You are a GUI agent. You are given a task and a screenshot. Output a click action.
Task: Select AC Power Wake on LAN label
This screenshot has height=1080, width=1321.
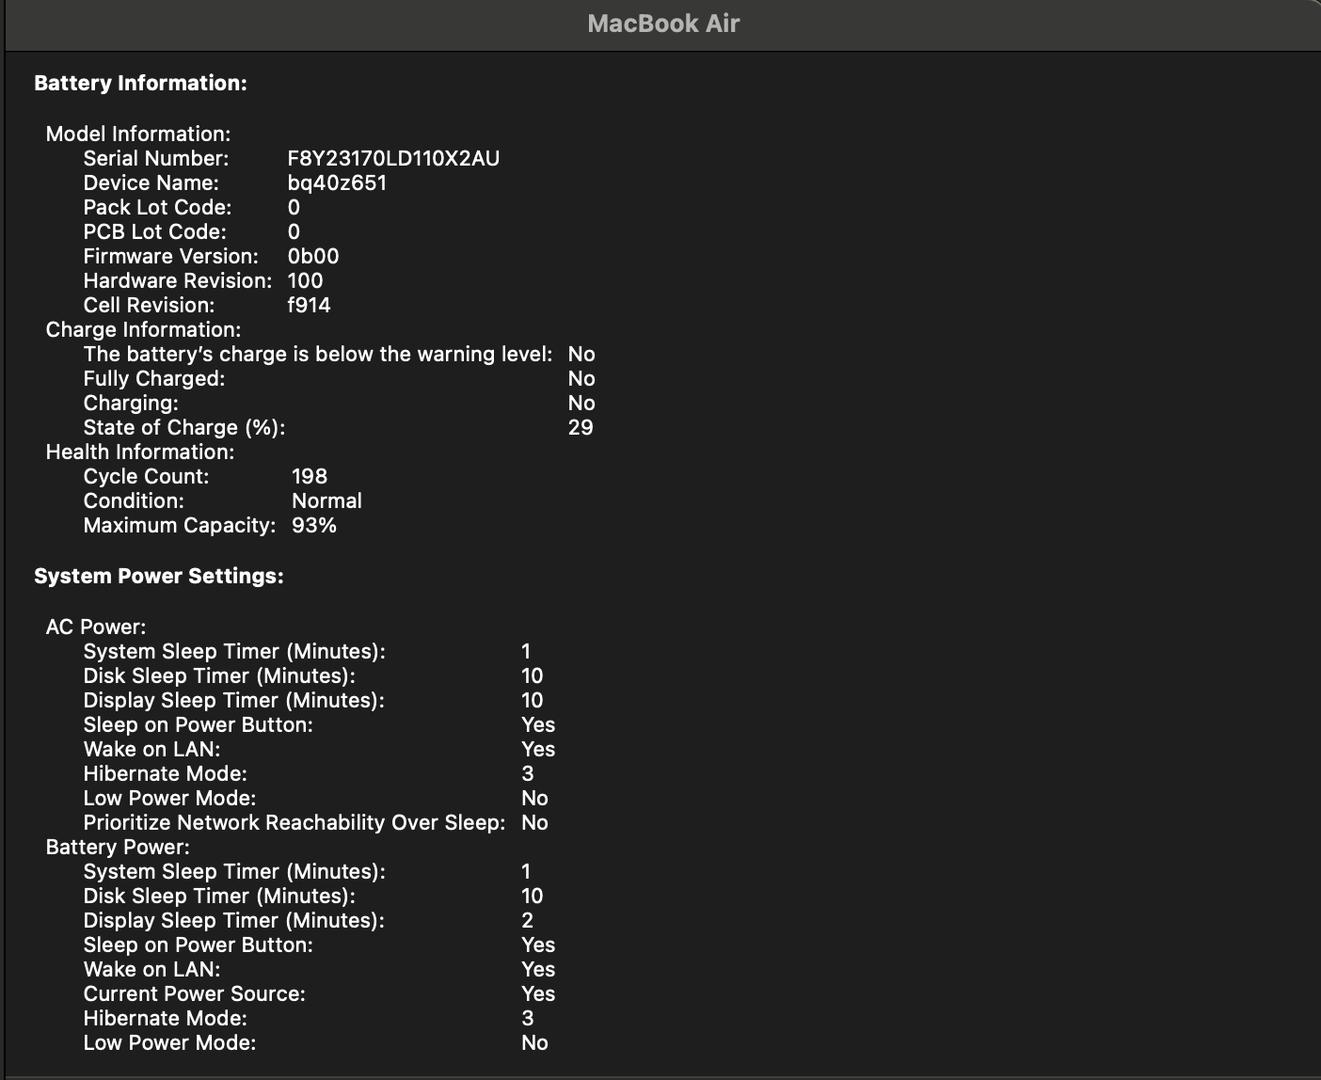point(152,749)
